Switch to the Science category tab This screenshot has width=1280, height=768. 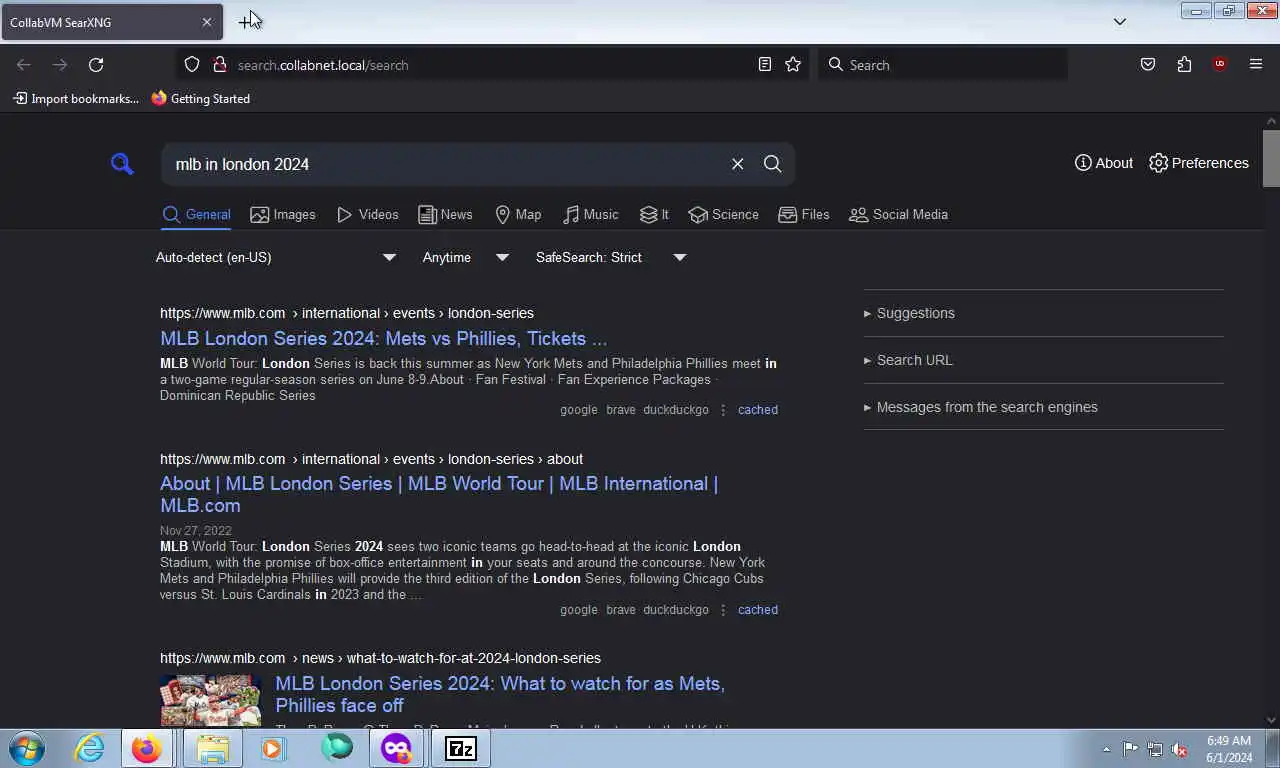(x=723, y=214)
